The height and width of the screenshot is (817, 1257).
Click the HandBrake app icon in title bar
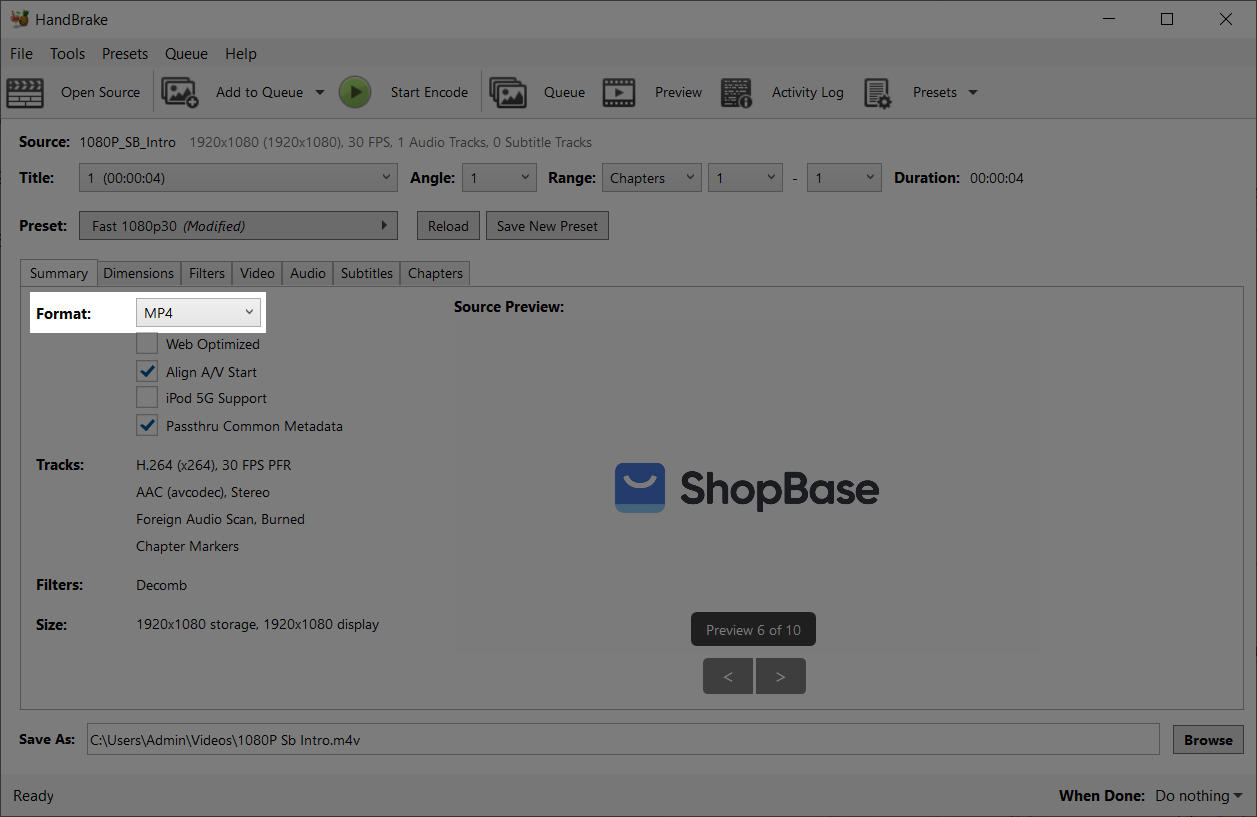coord(20,19)
